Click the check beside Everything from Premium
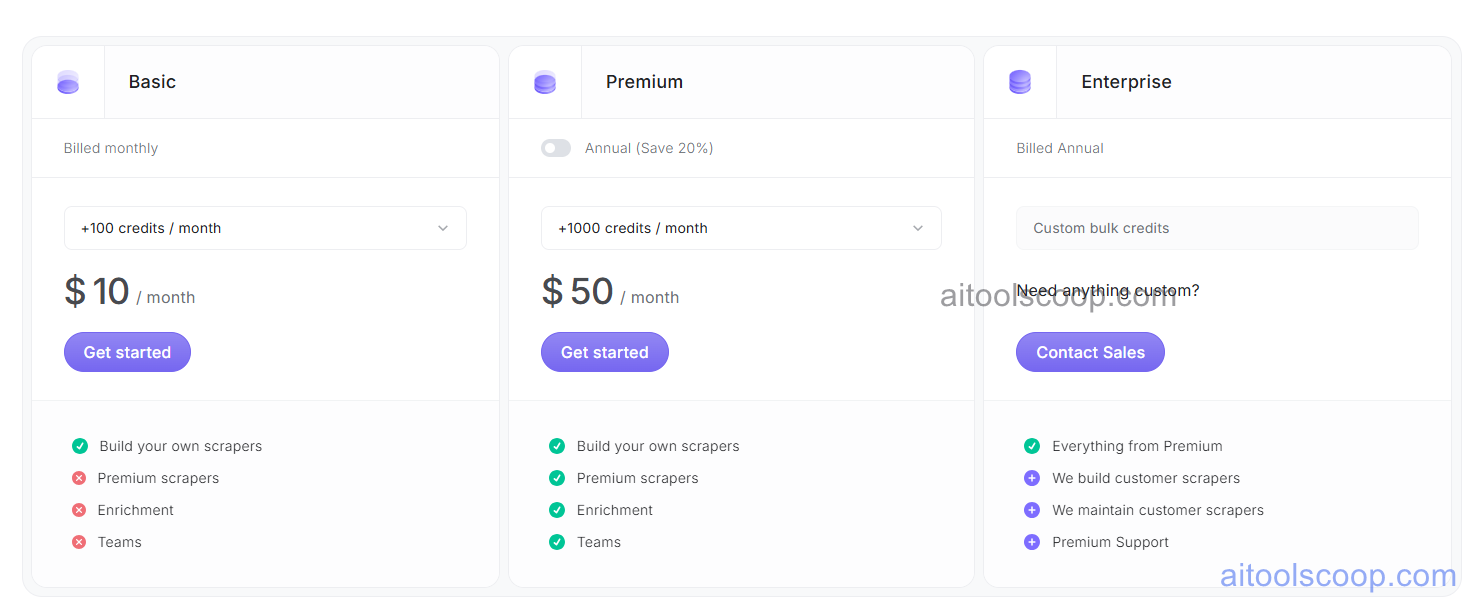 [1032, 446]
